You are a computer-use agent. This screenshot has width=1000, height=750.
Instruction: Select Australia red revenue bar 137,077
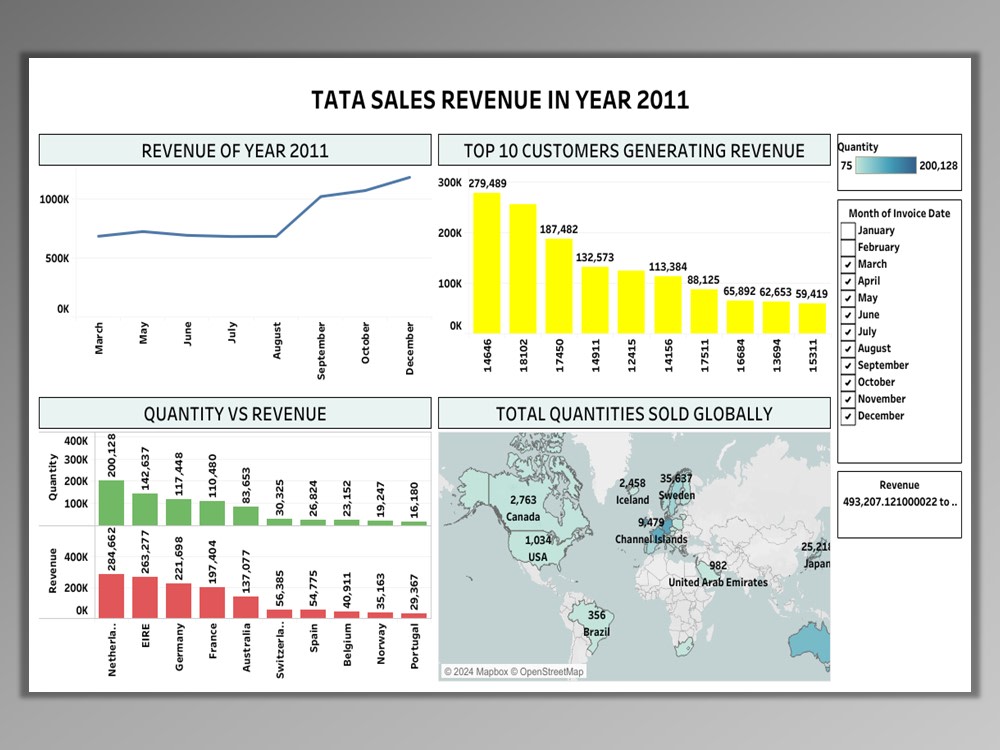(x=246, y=607)
